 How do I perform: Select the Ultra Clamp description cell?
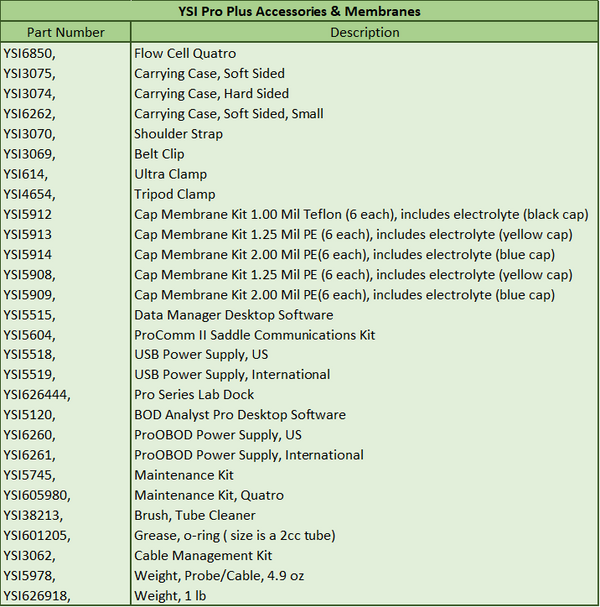coord(364,174)
